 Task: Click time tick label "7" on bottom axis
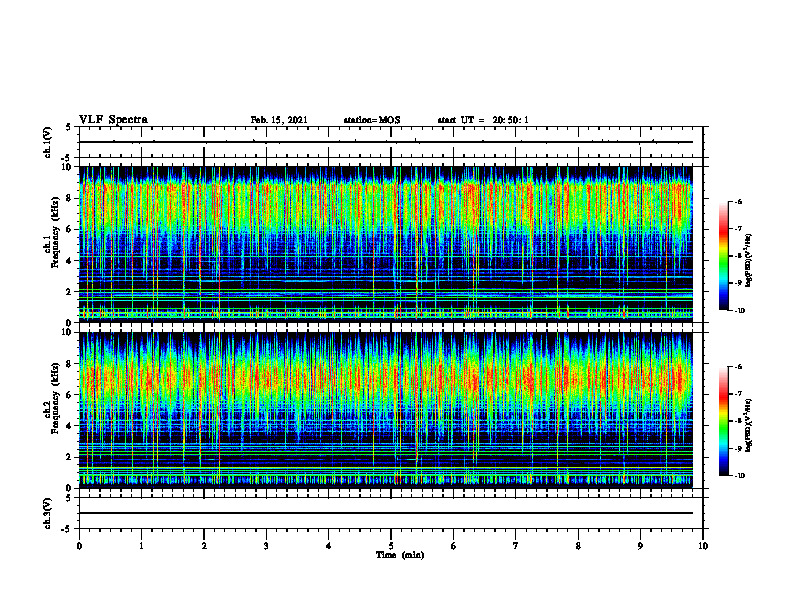tap(516, 546)
